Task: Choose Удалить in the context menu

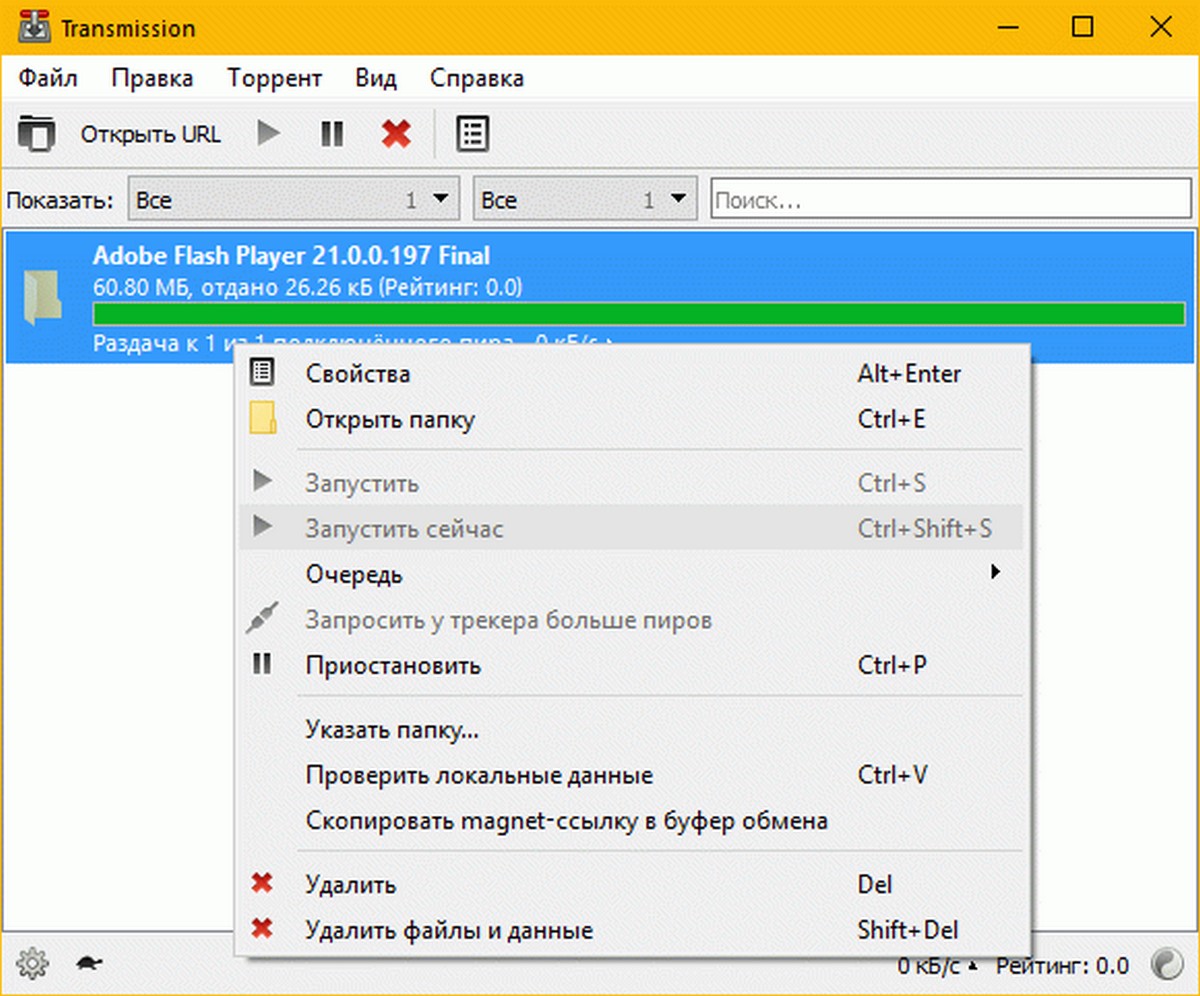Action: [631, 885]
